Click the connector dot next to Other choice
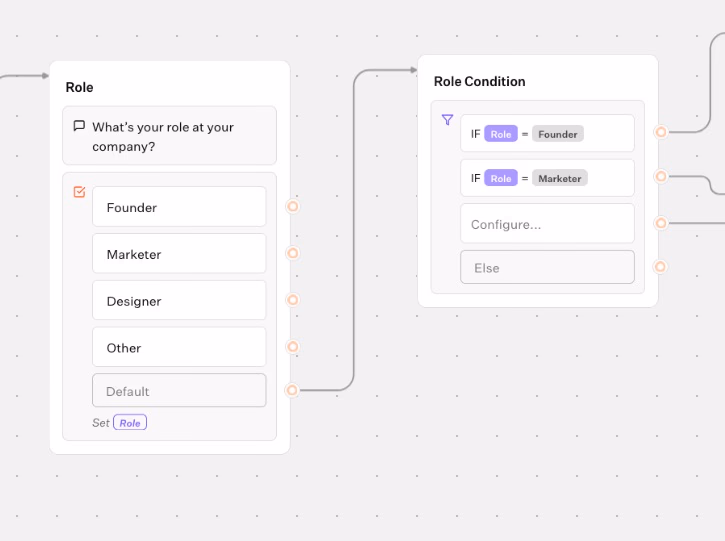 [293, 347]
